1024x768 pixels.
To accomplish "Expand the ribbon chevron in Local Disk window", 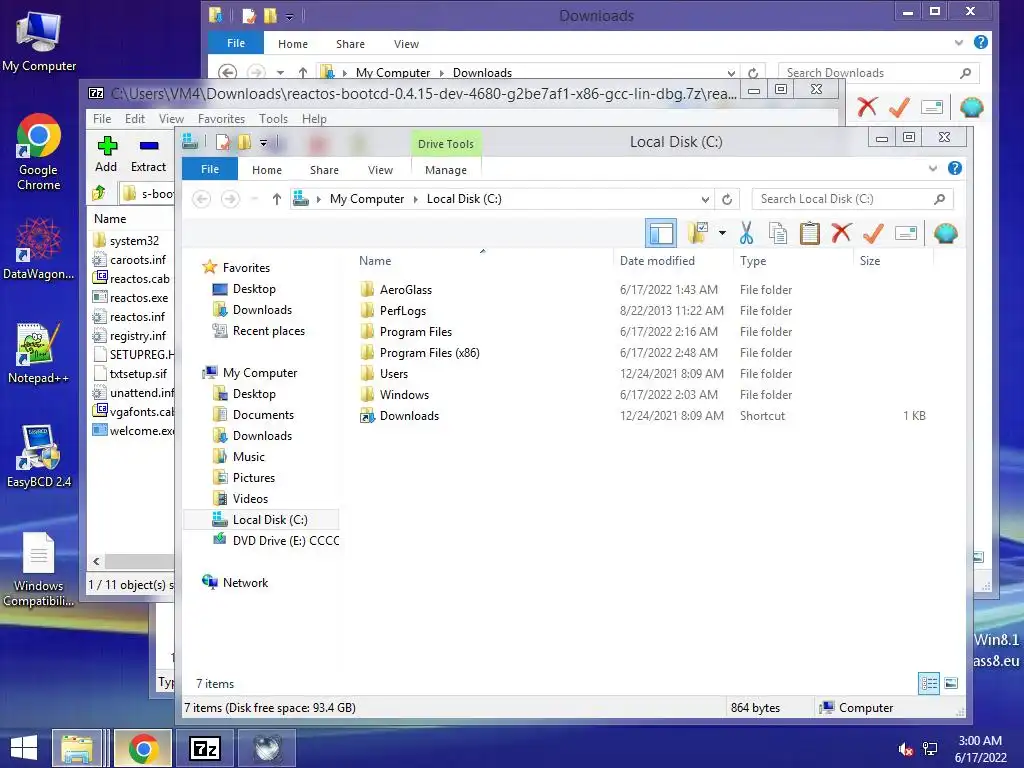I will [x=933, y=168].
